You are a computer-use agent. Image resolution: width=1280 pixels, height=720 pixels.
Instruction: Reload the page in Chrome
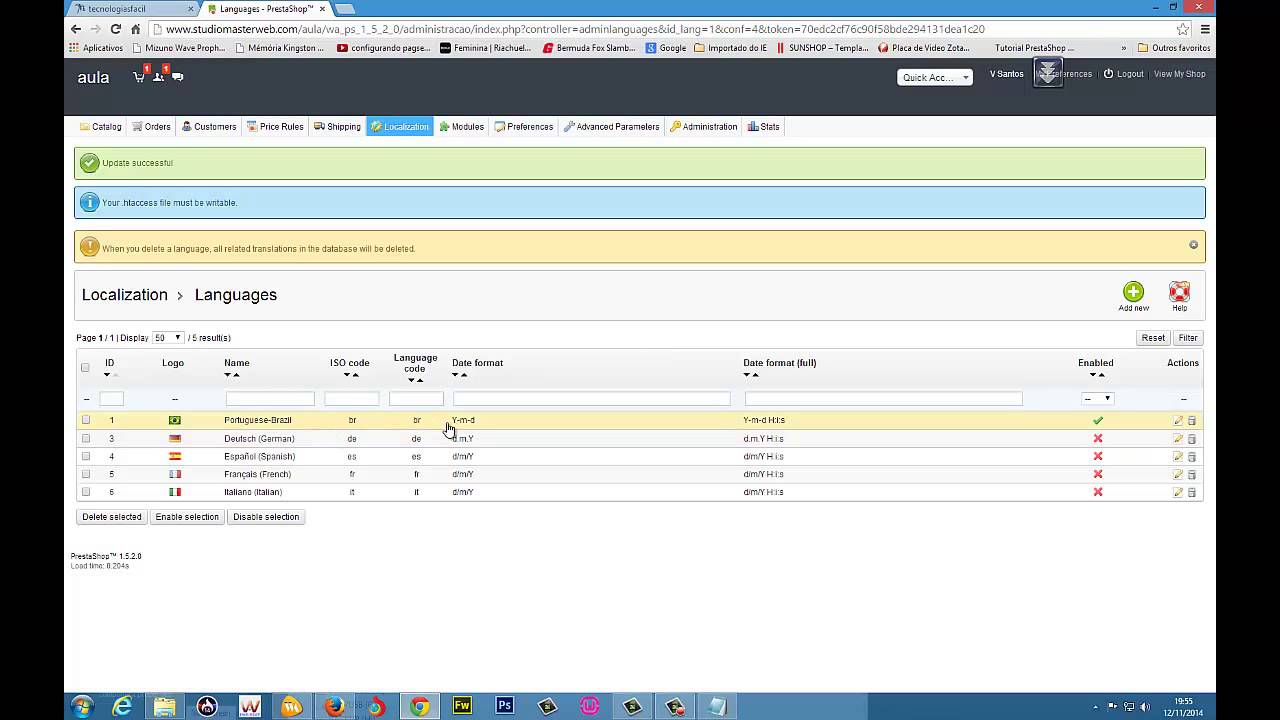point(115,29)
